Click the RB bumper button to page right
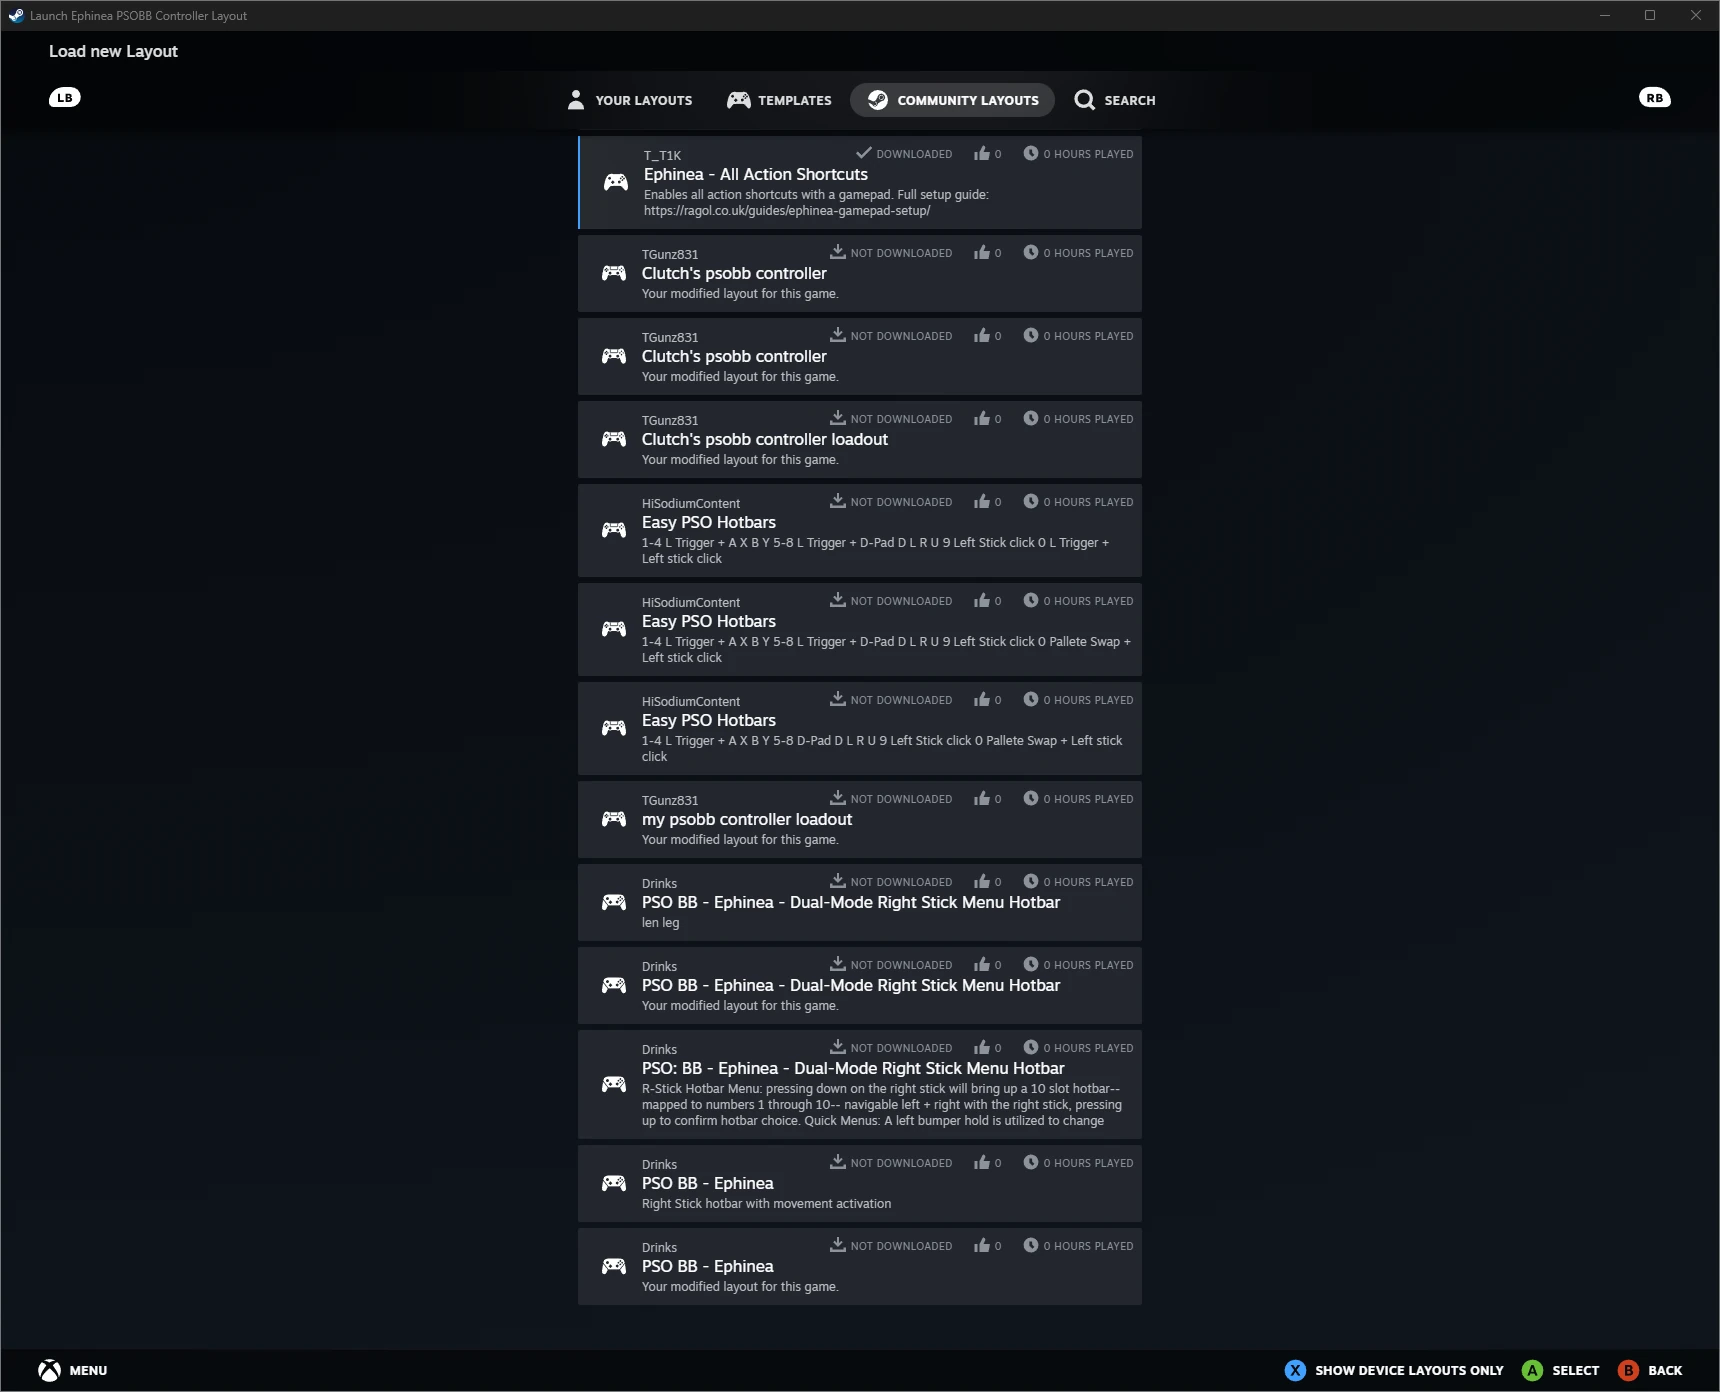The width and height of the screenshot is (1720, 1392). coord(1655,97)
